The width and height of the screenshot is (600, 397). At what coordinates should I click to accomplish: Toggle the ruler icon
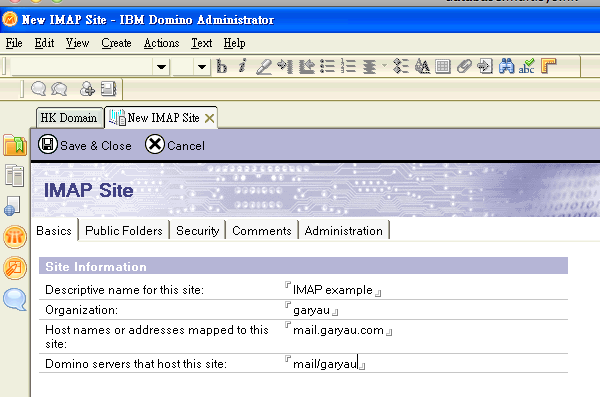coord(548,66)
